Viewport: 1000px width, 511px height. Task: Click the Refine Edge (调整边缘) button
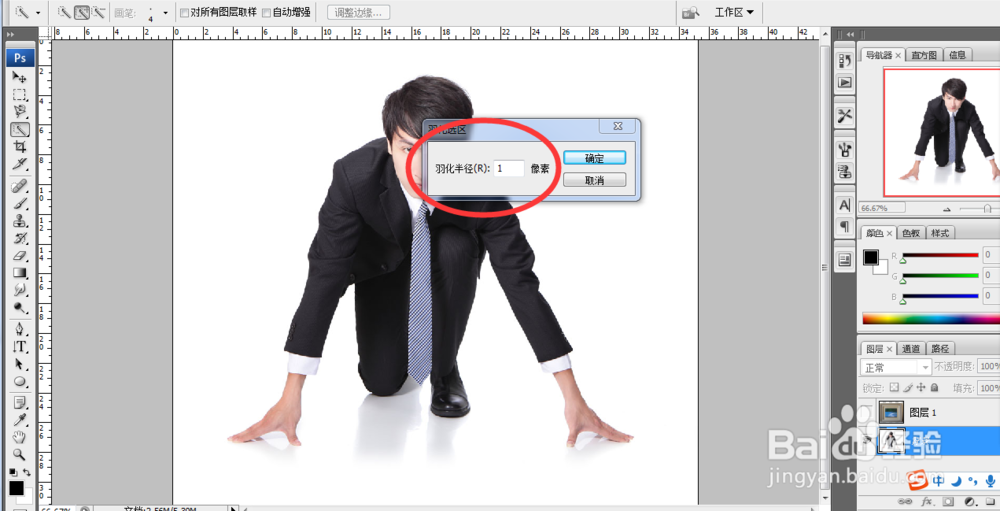[x=358, y=12]
